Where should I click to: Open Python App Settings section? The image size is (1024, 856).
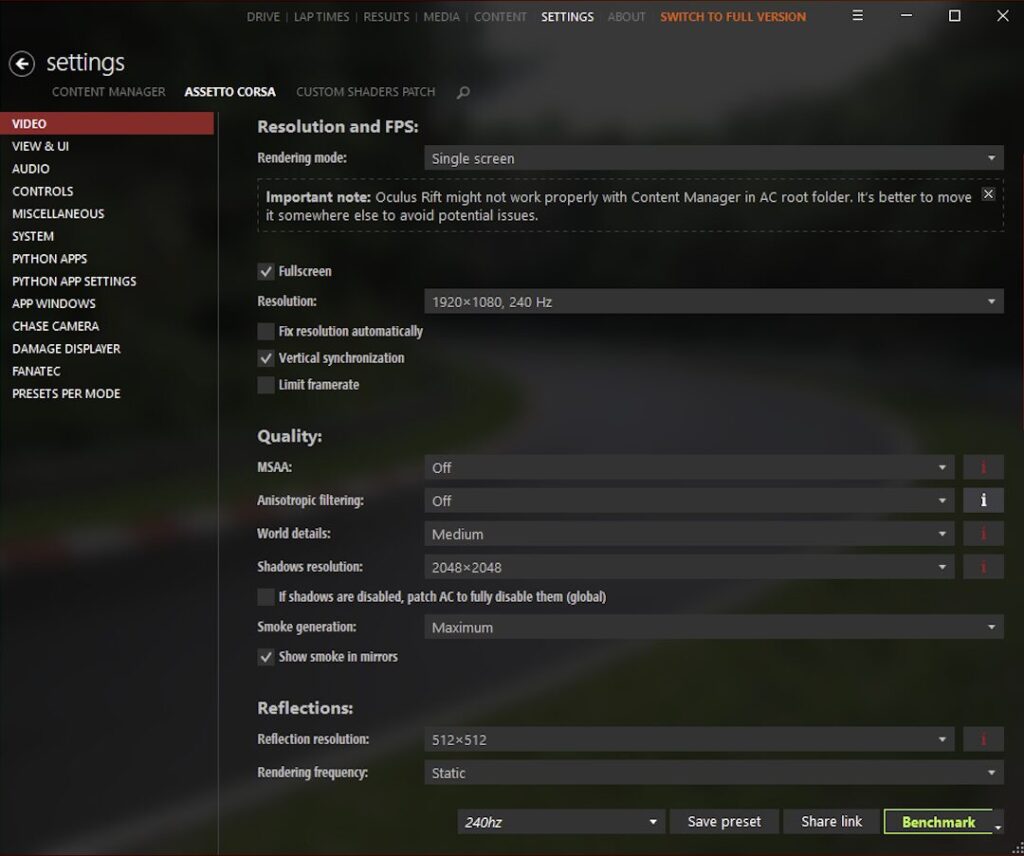pos(107,281)
